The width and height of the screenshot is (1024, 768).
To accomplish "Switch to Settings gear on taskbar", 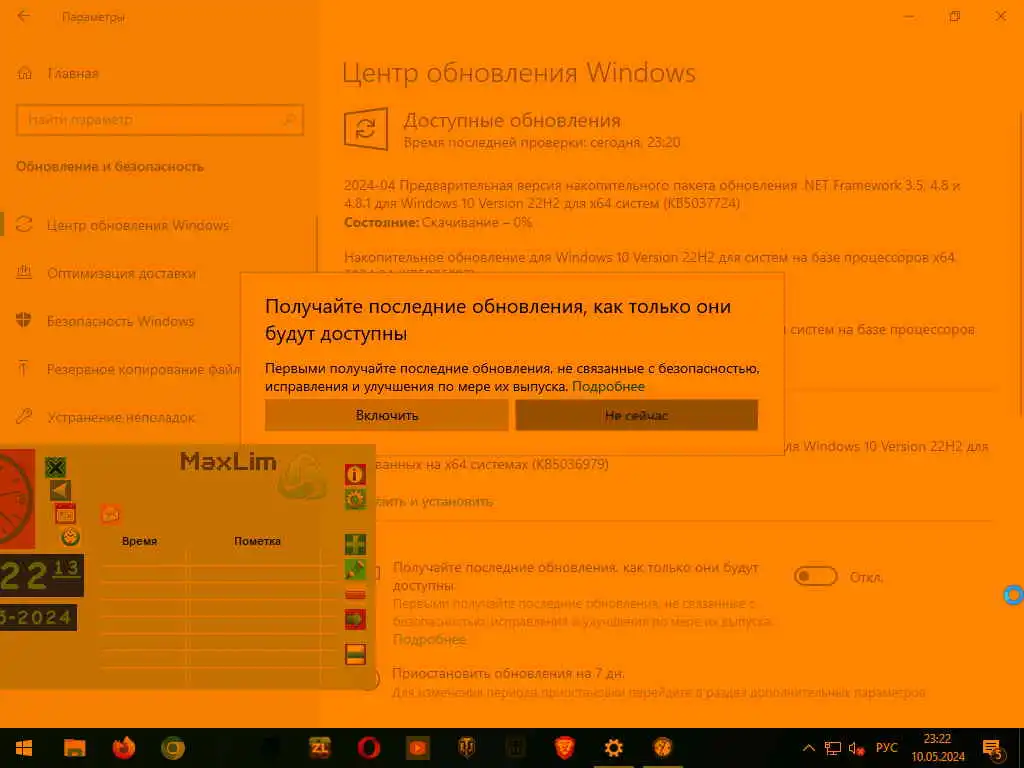I will pyautogui.click(x=613, y=748).
